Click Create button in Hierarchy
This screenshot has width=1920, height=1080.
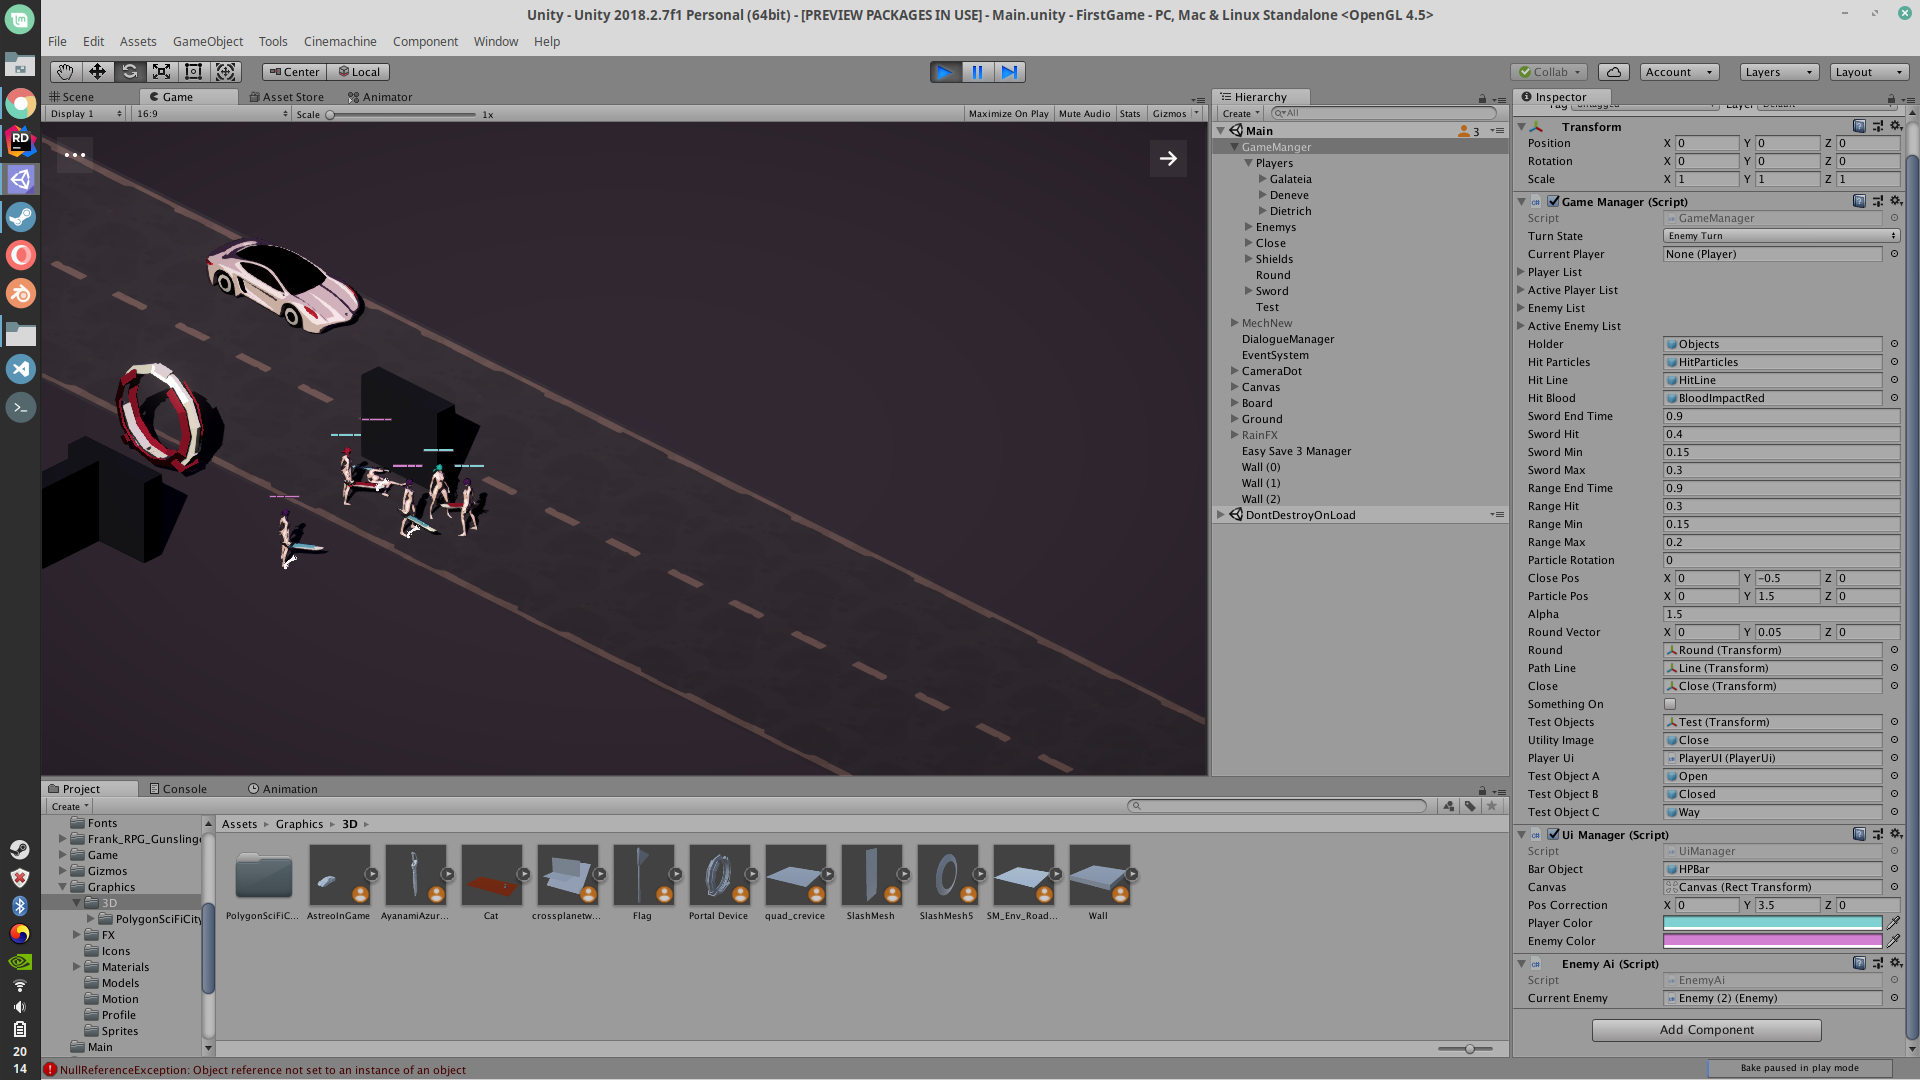coord(1241,114)
